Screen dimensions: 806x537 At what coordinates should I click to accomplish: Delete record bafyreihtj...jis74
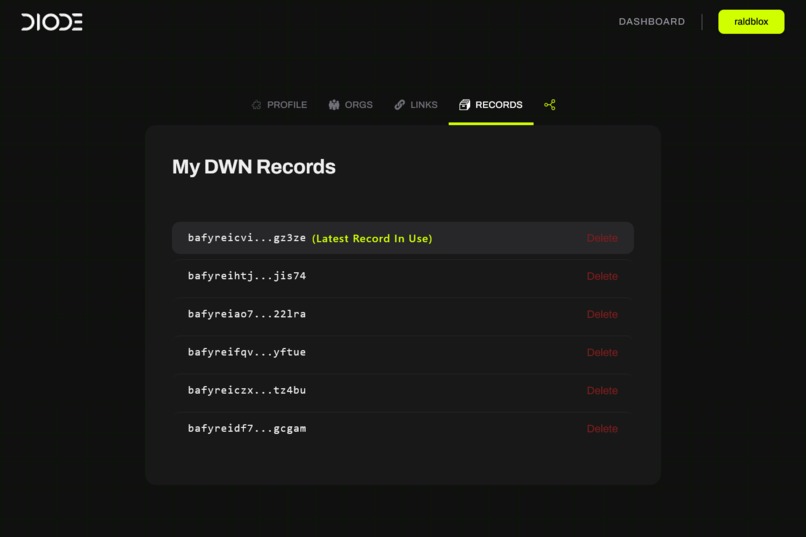click(602, 276)
